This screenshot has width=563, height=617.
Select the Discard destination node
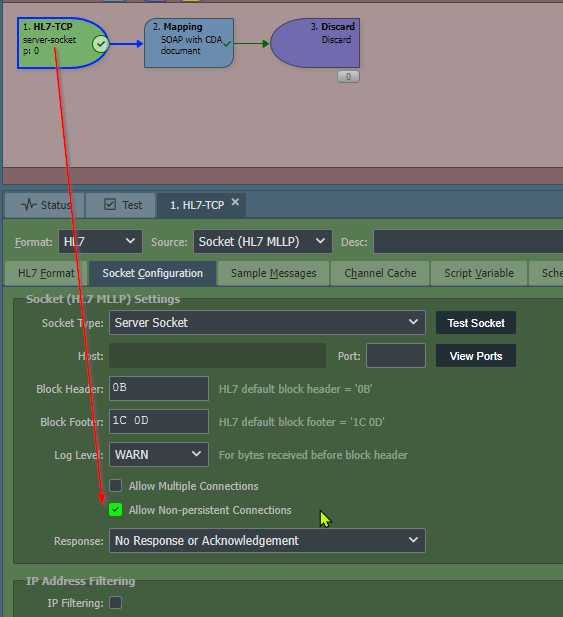315,43
